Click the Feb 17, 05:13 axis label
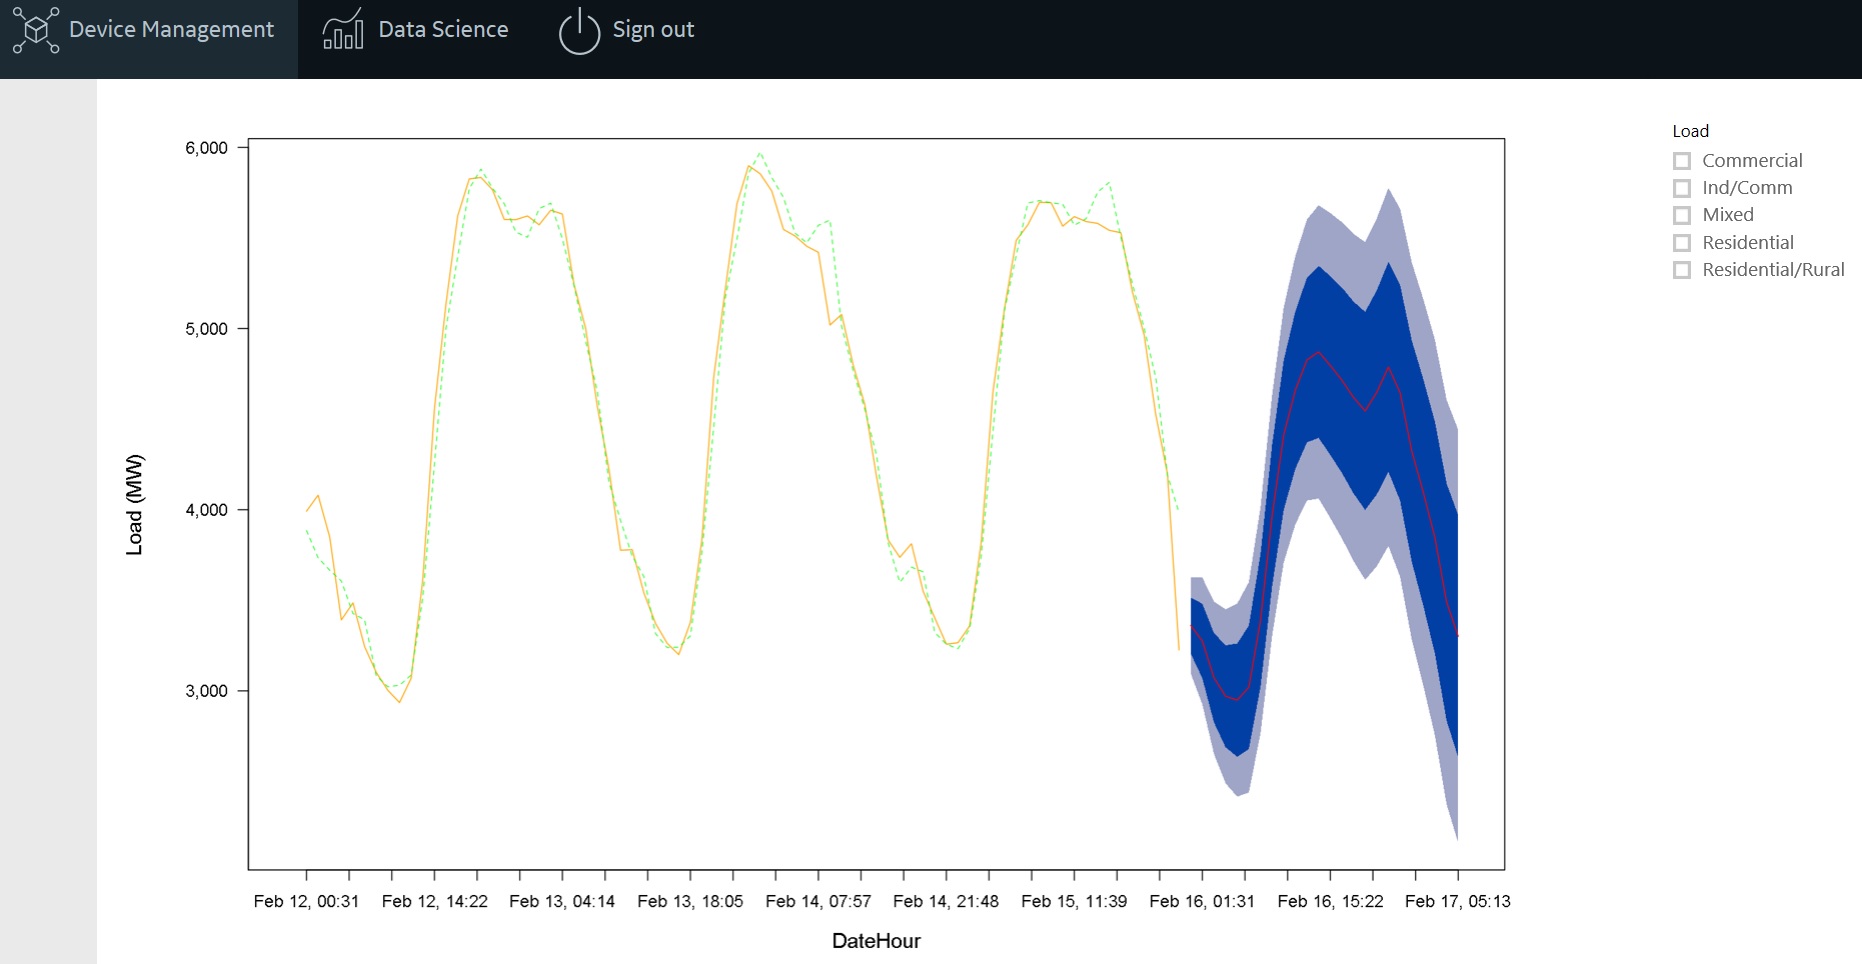1862x964 pixels. (1457, 902)
